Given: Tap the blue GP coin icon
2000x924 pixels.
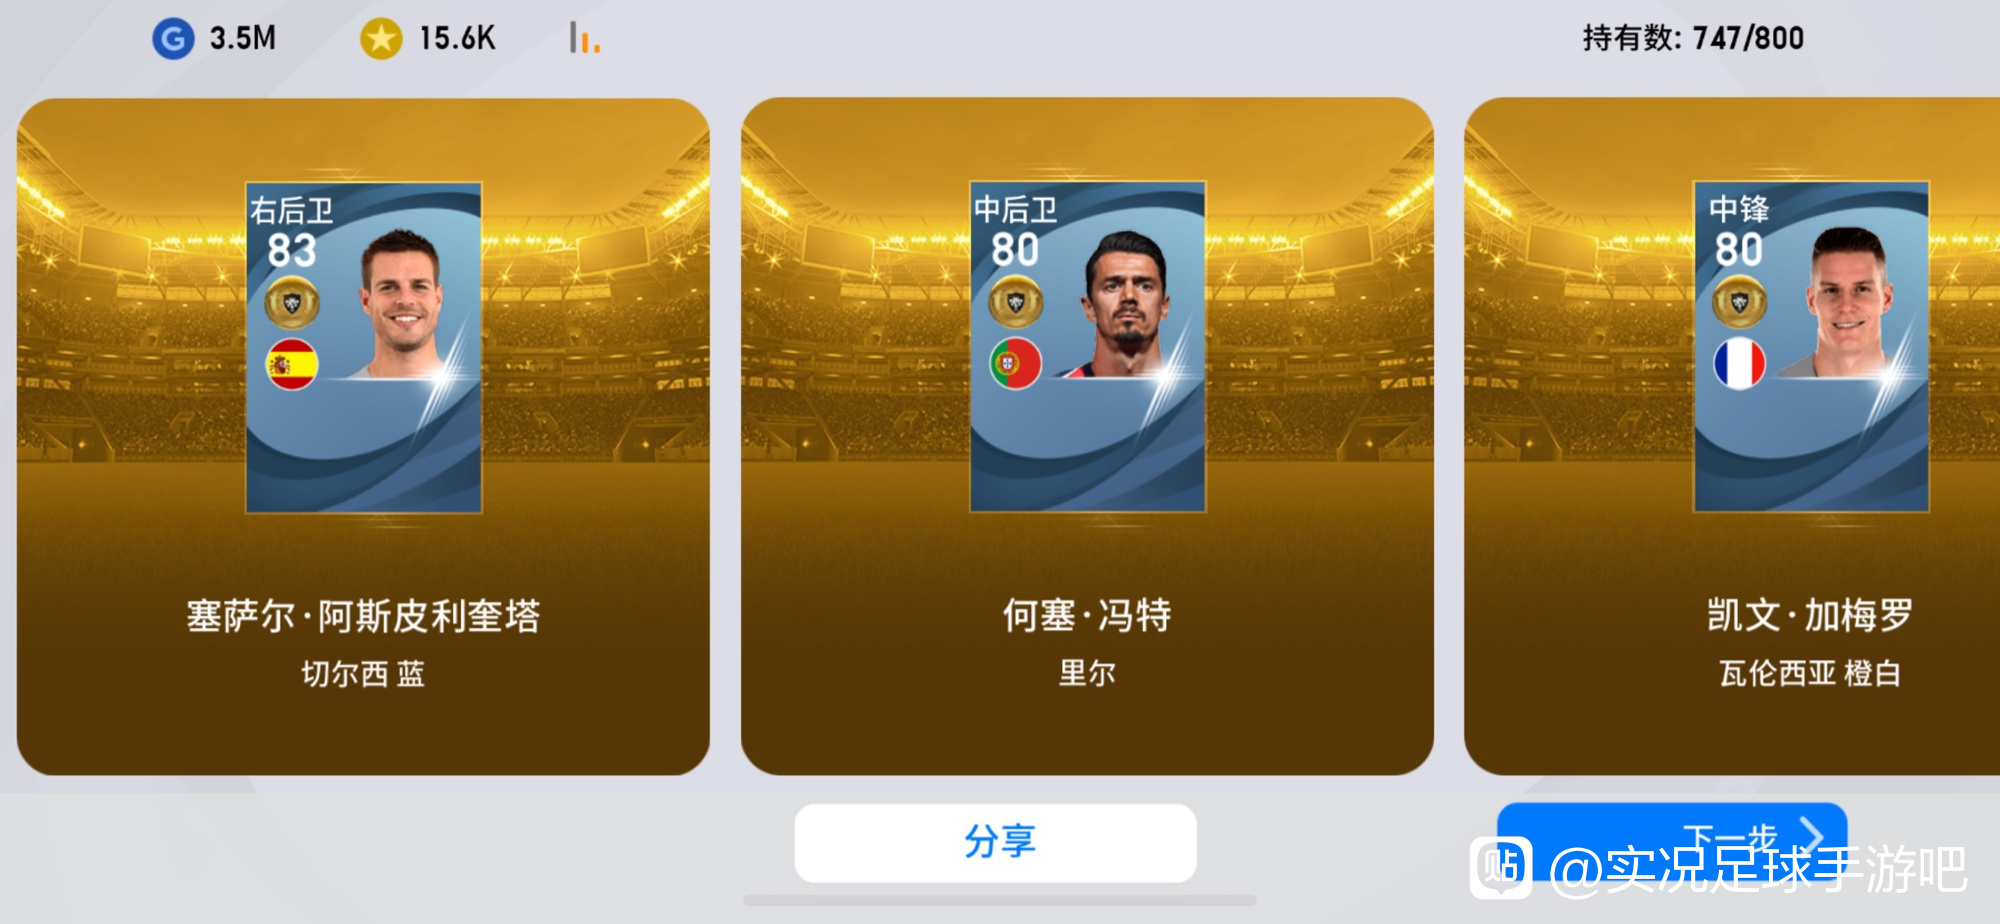Looking at the screenshot, I should [173, 39].
